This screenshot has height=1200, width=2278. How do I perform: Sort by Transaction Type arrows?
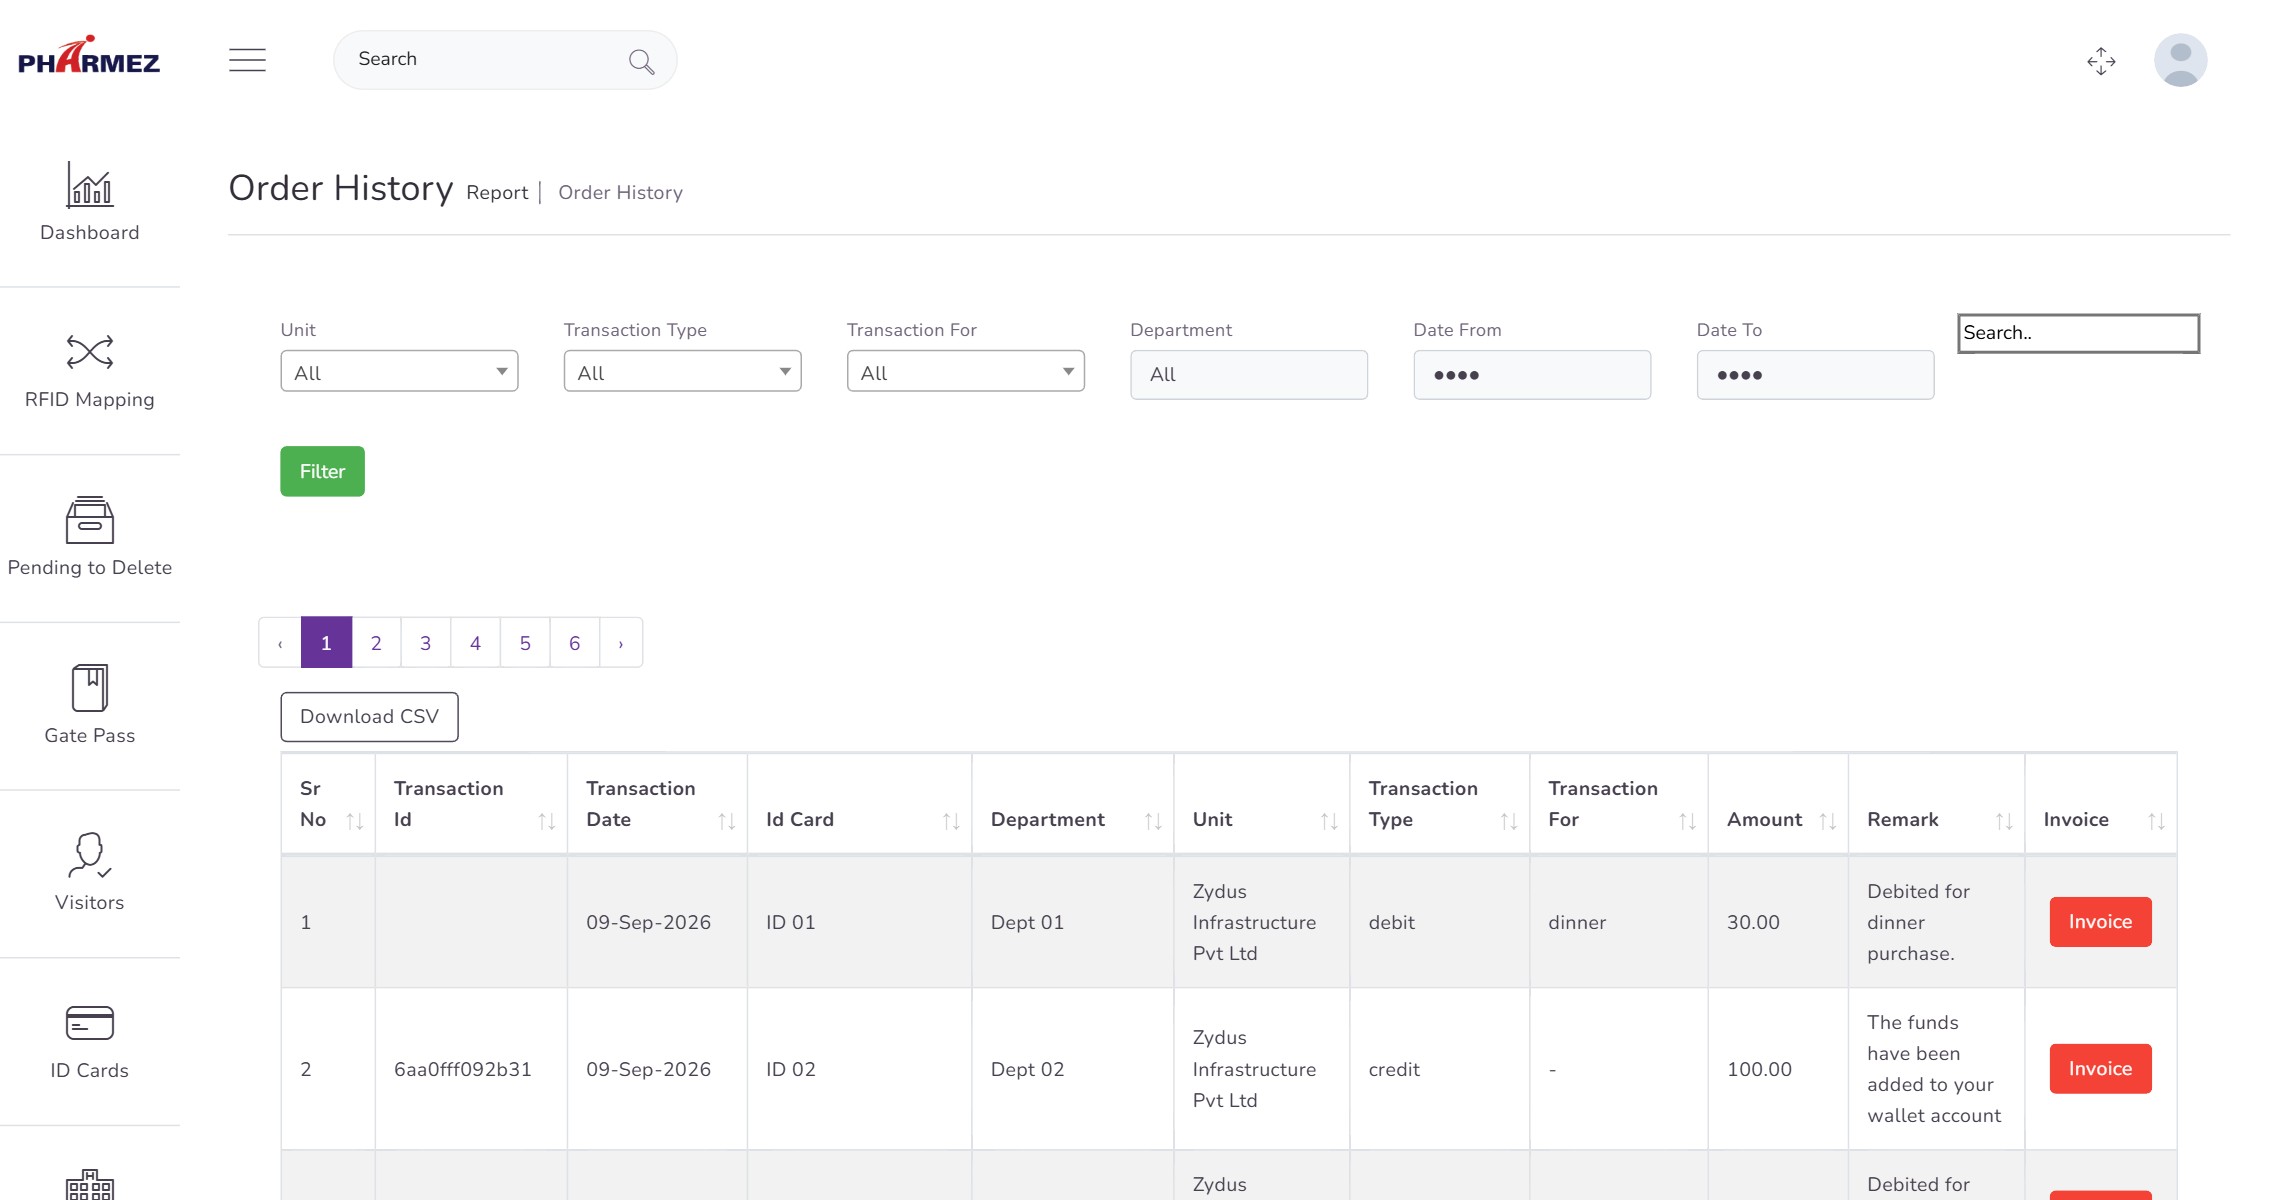tap(1508, 821)
